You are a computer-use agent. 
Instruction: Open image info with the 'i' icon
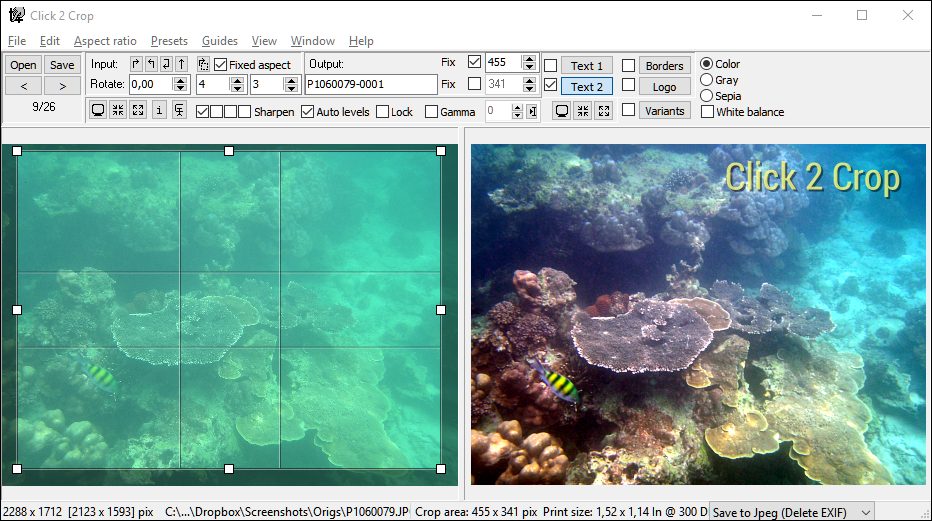[159, 110]
